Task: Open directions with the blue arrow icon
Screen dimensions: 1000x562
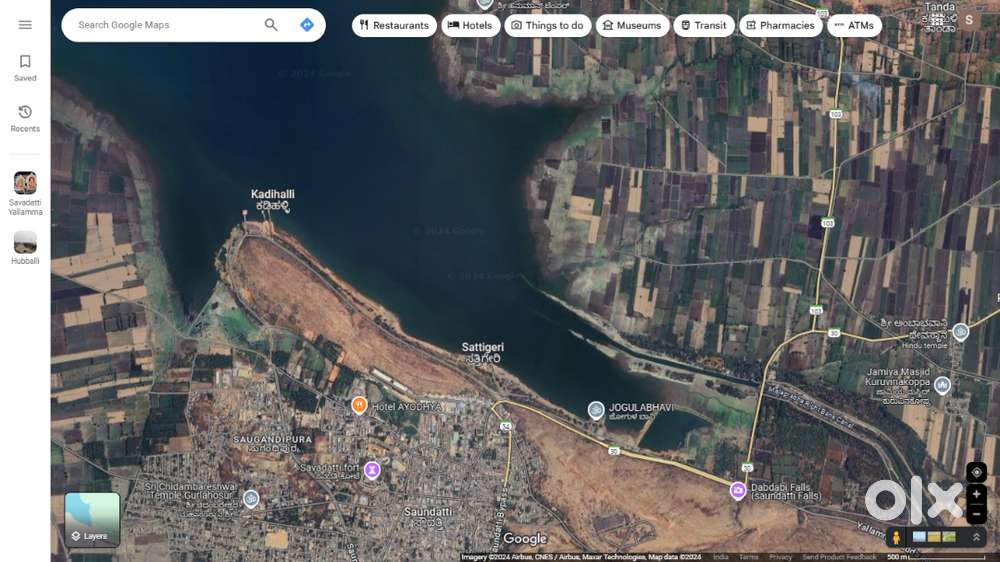Action: point(307,25)
